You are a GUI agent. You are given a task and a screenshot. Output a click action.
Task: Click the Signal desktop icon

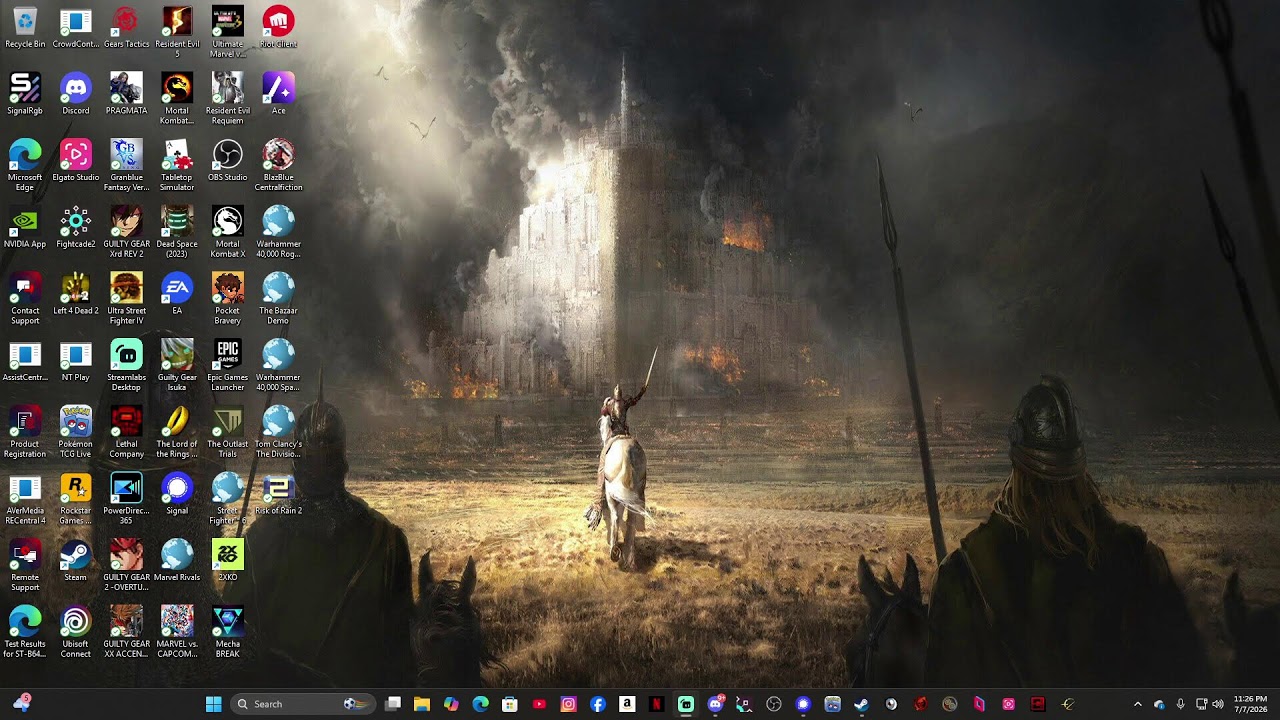pyautogui.click(x=177, y=495)
